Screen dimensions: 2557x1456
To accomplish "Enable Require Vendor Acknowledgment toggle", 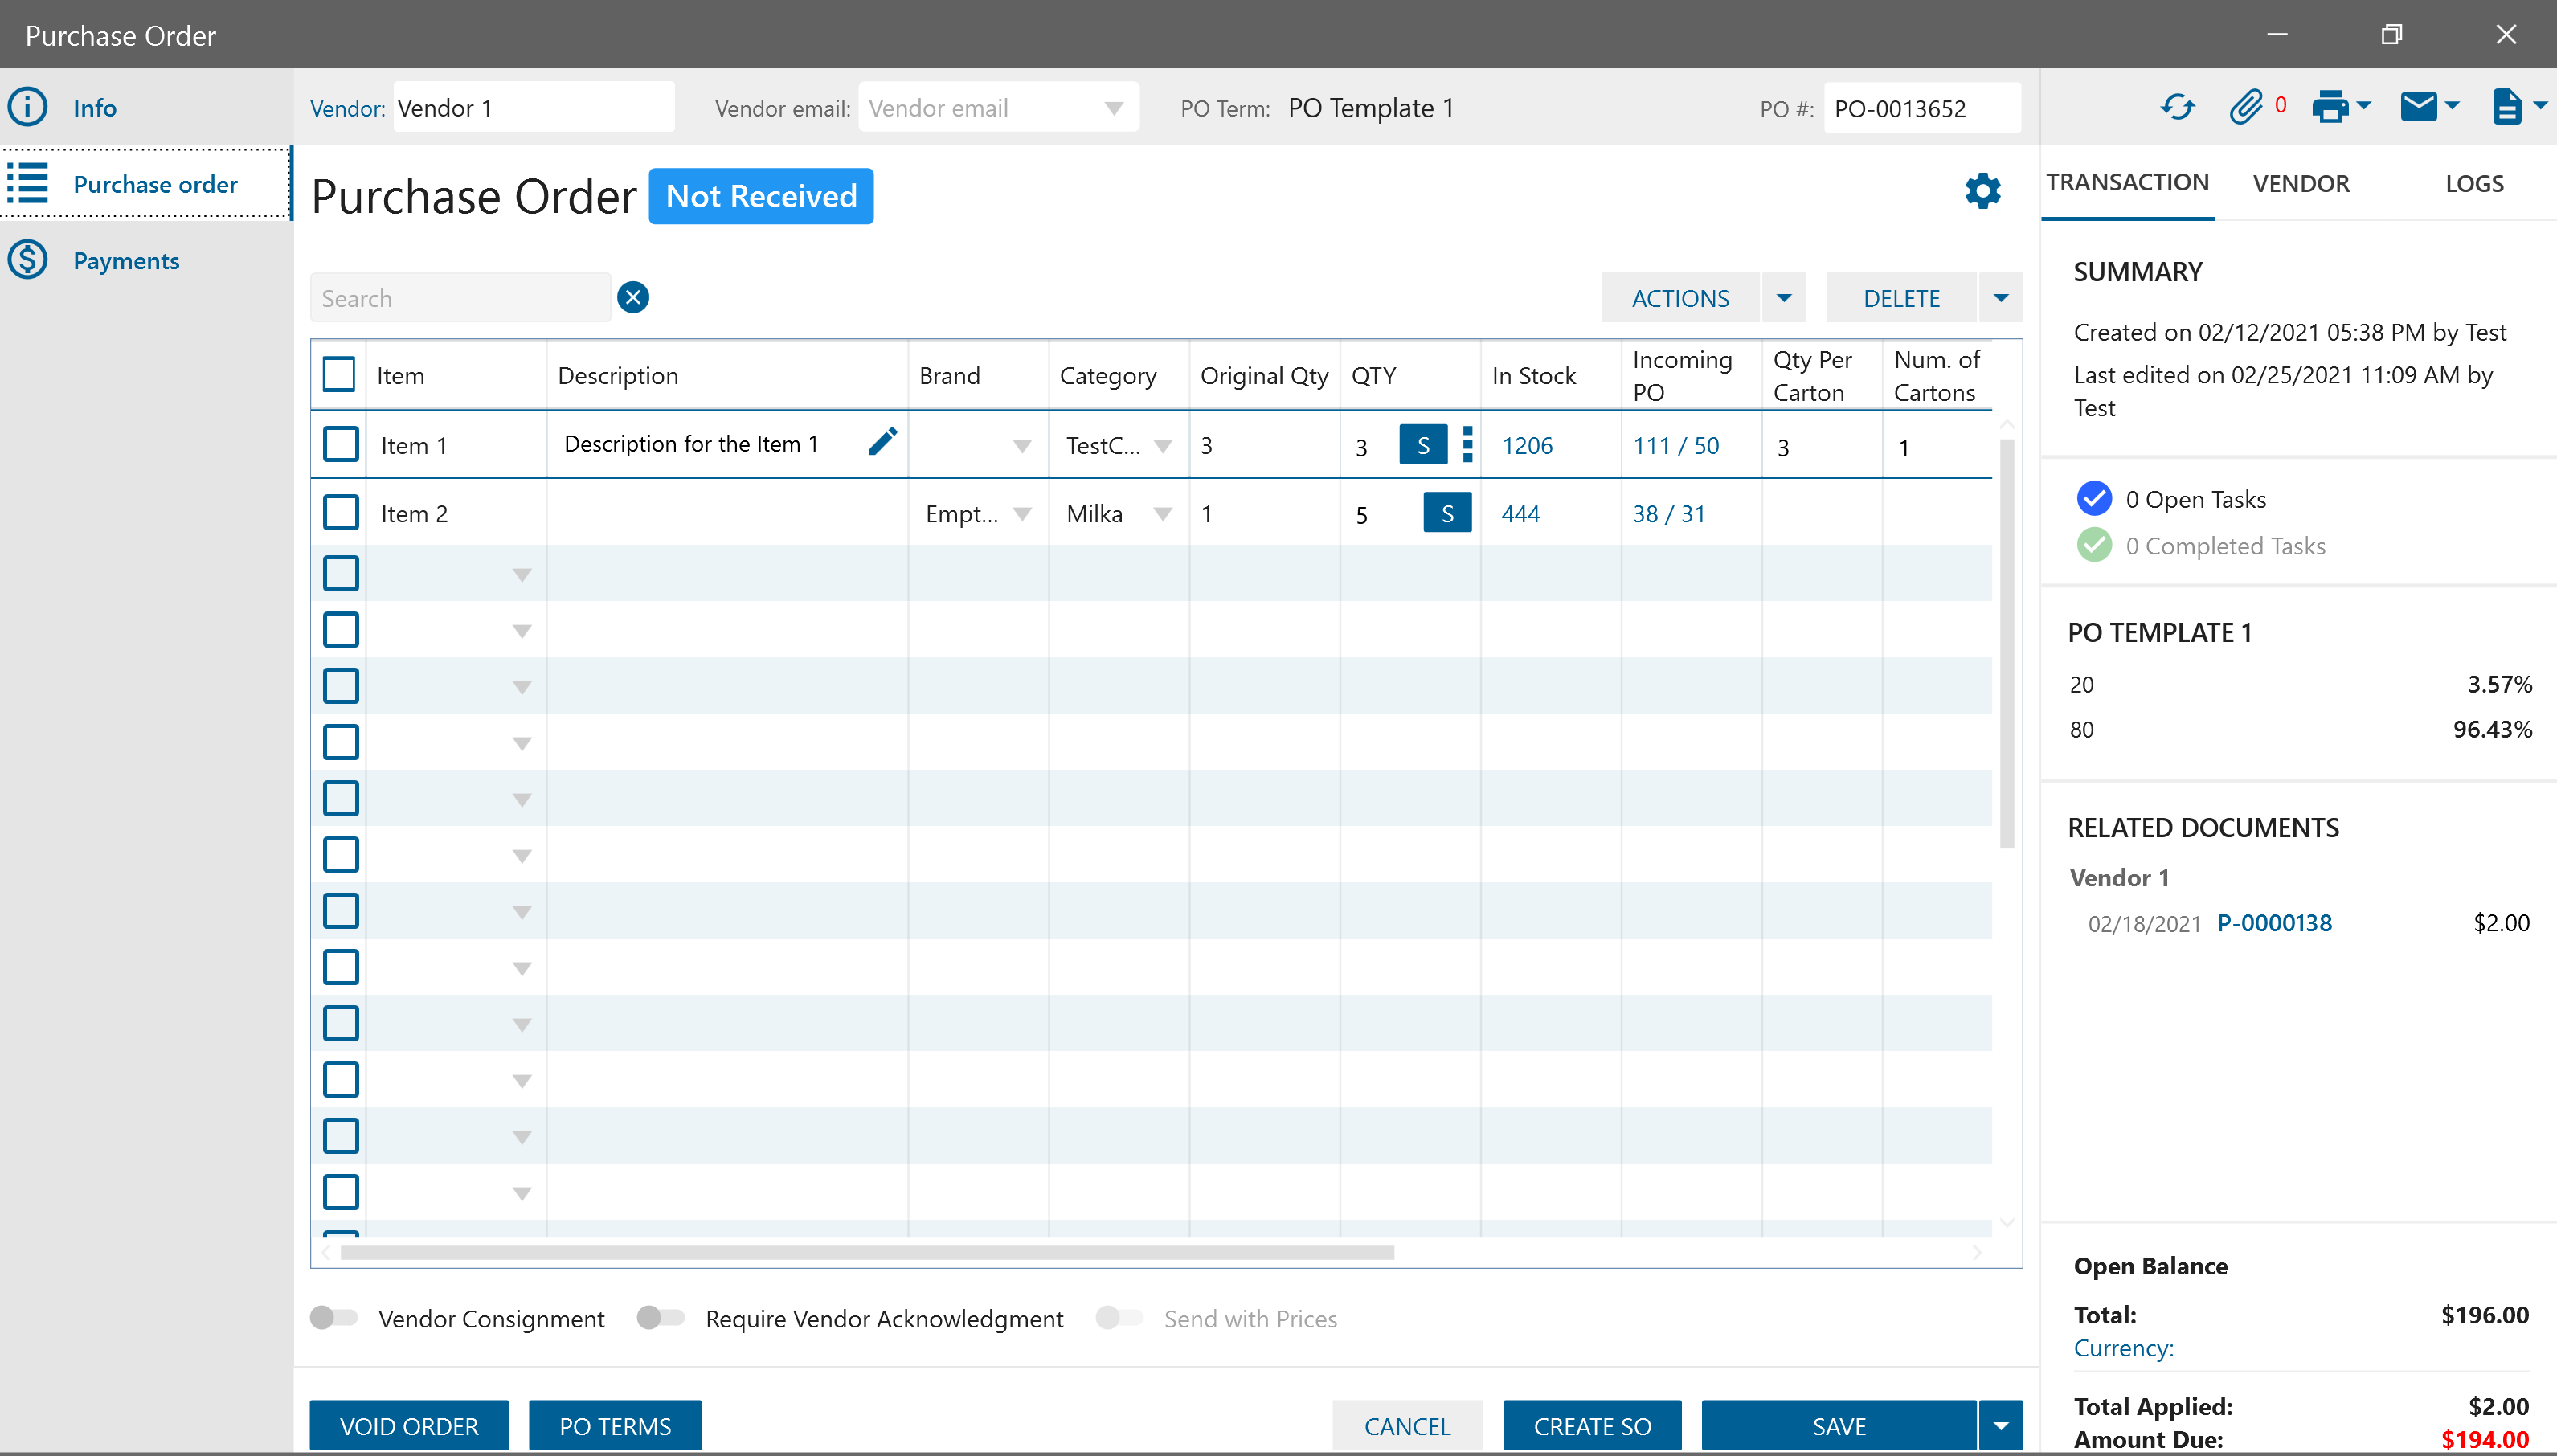I will tap(660, 1318).
